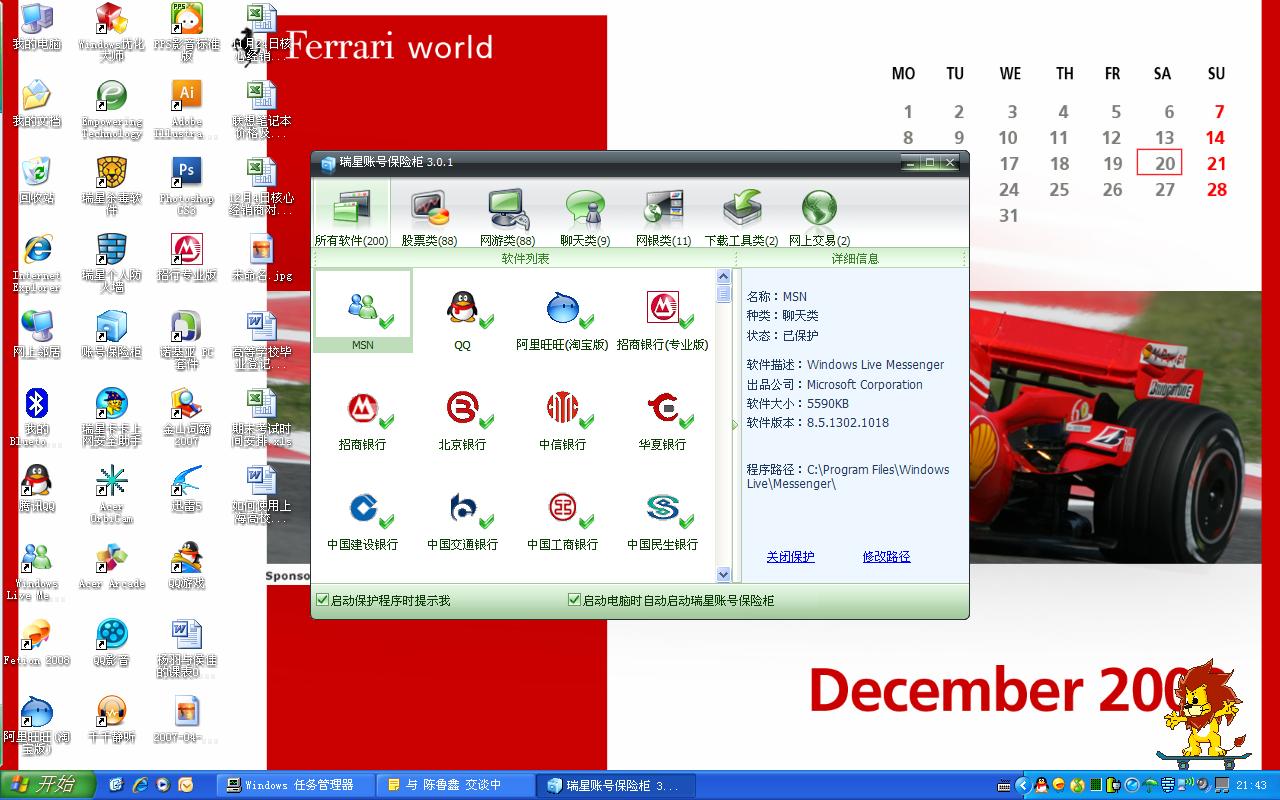Switch to the 与 陈鲁鑫 交谈中 chat window
Viewport: 1280px width, 800px height.
(x=456, y=786)
